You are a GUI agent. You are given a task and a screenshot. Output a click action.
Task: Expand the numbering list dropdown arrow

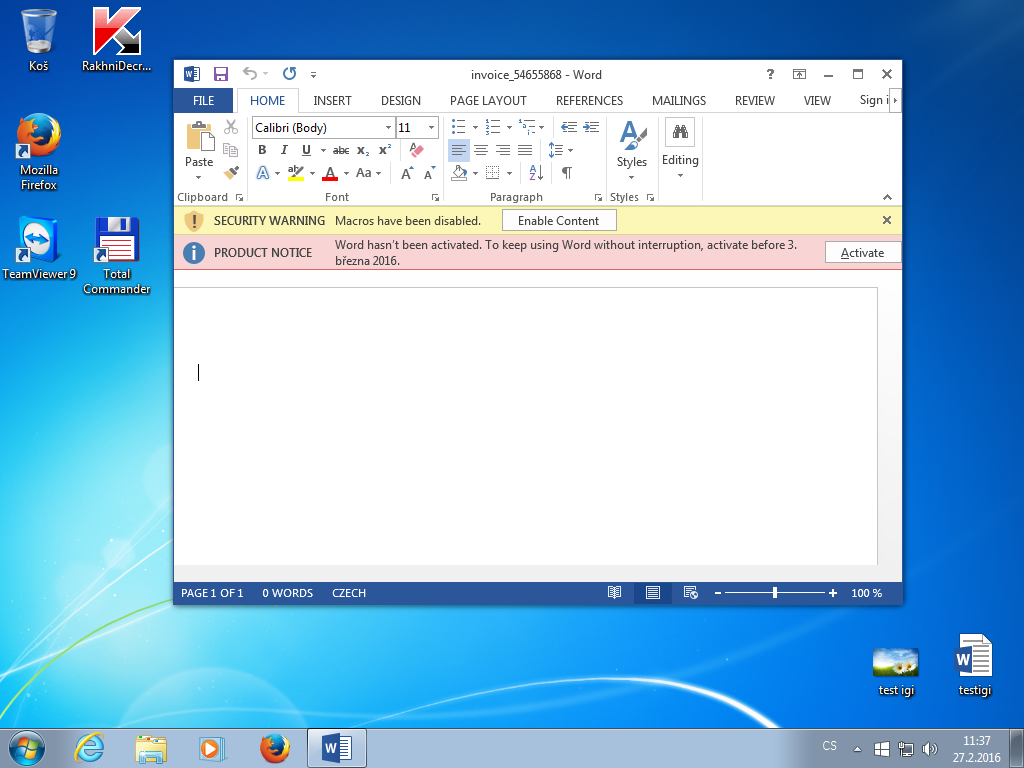509,127
